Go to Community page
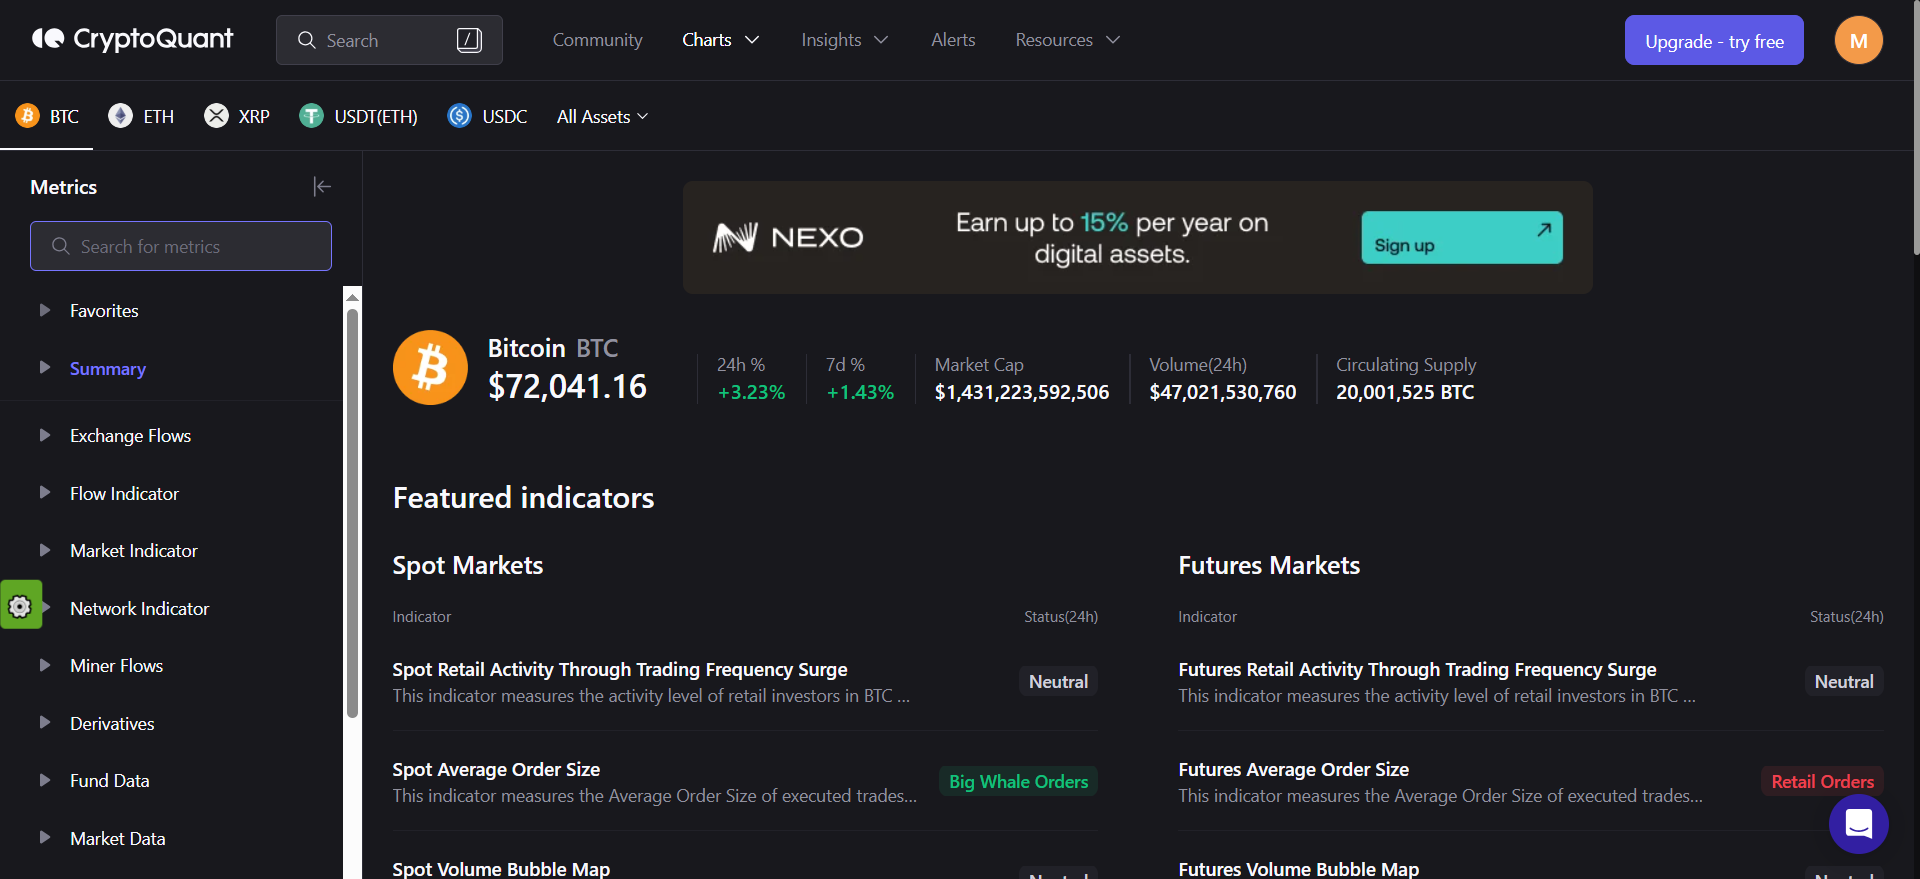 597,40
